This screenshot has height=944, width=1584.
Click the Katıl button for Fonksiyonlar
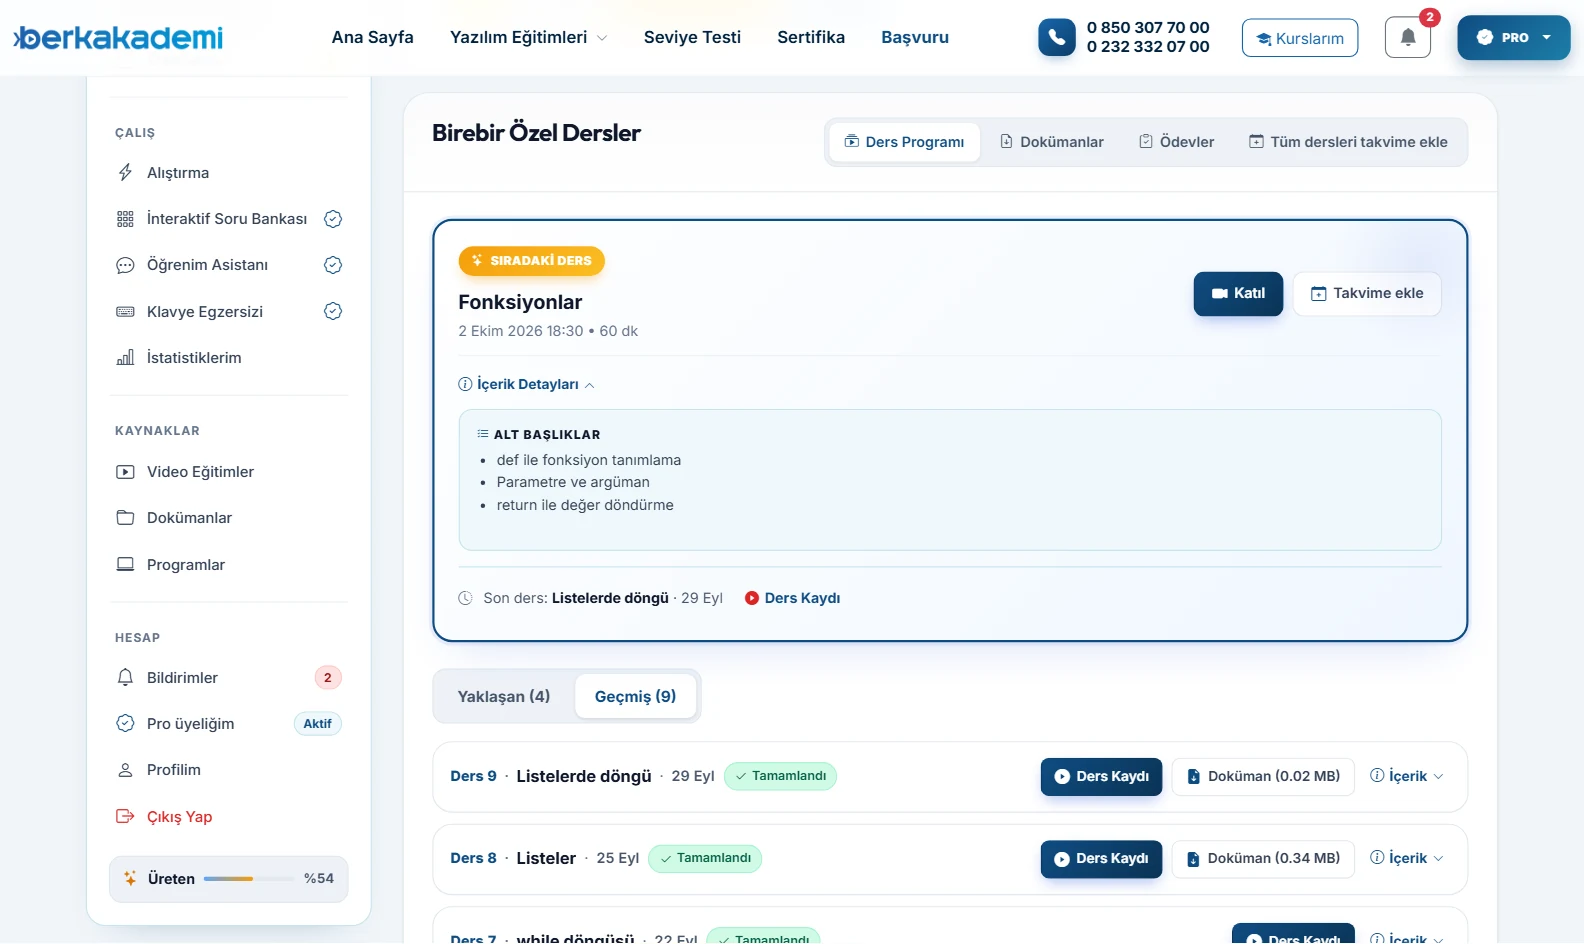click(x=1238, y=294)
